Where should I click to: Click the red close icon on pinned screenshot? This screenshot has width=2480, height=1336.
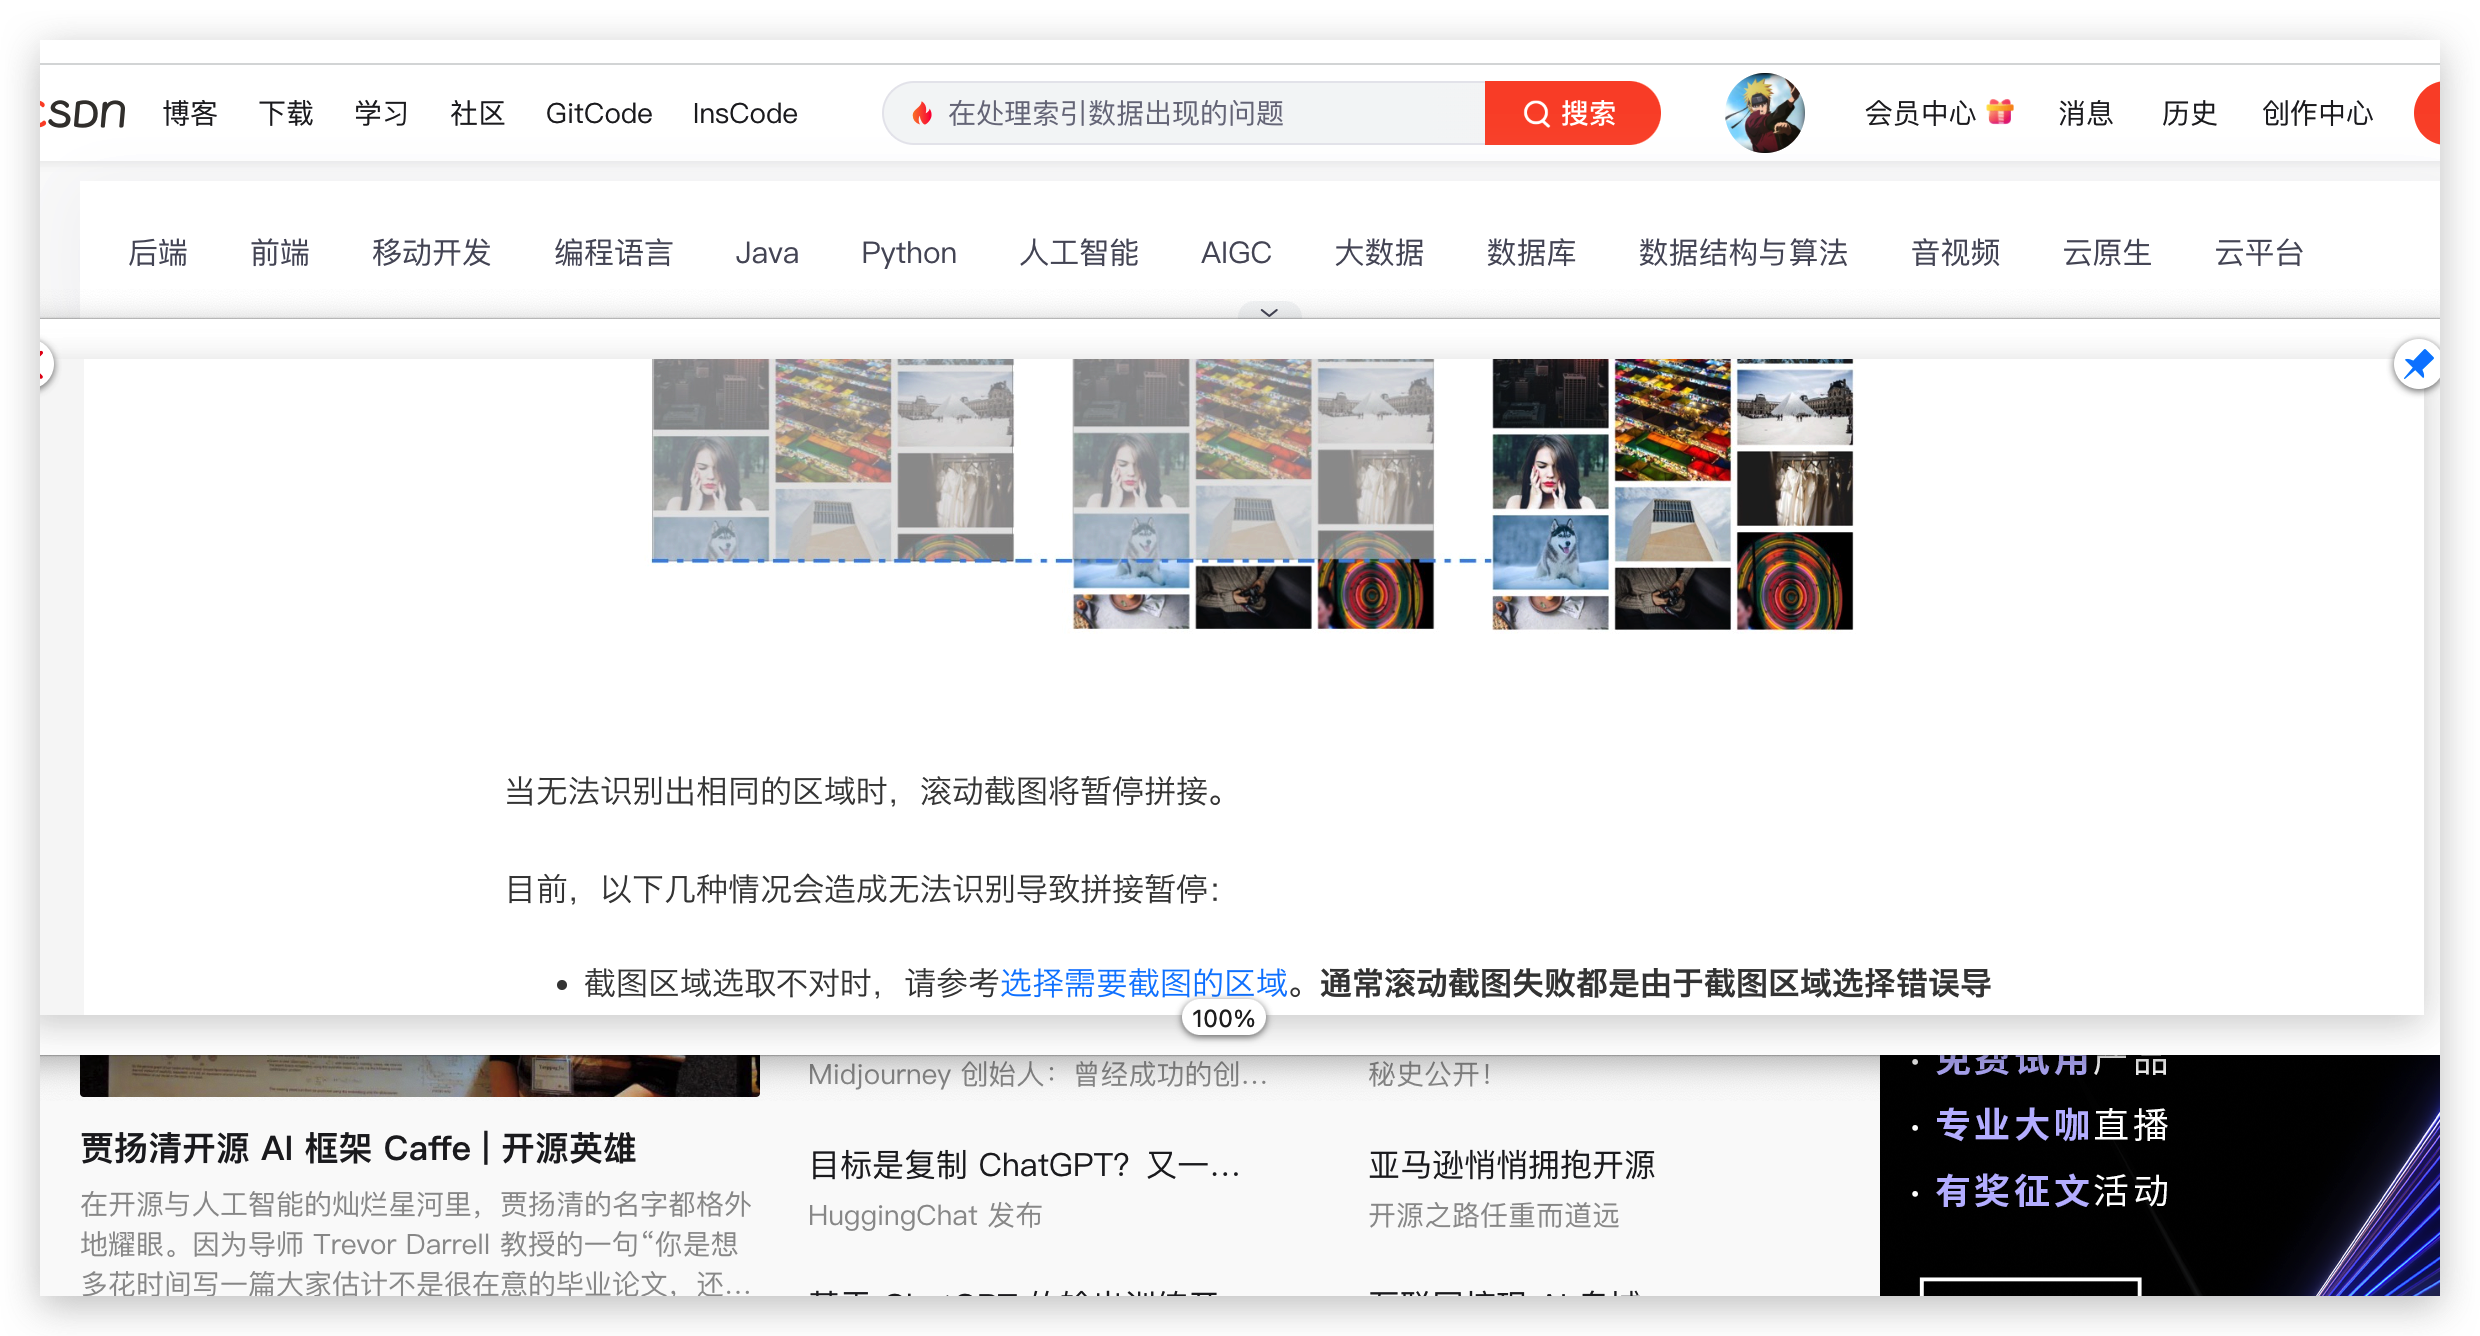43,364
